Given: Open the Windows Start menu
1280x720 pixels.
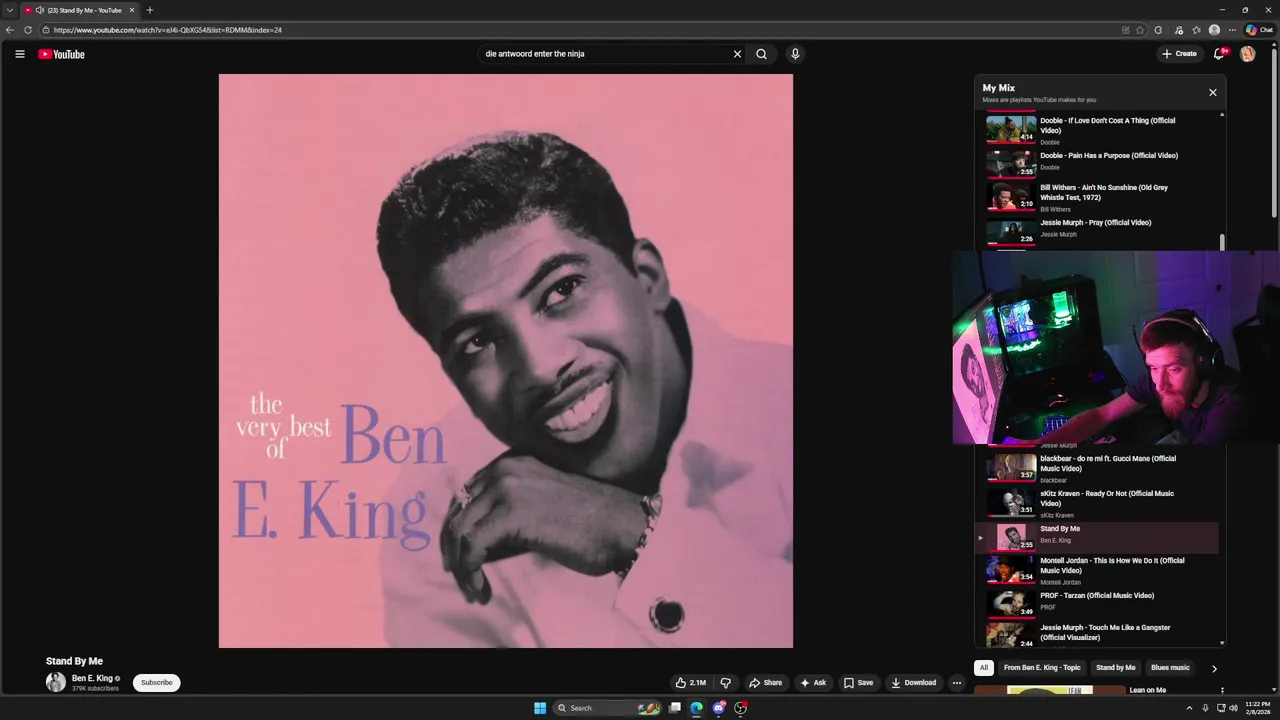Looking at the screenshot, I should pyautogui.click(x=540, y=708).
